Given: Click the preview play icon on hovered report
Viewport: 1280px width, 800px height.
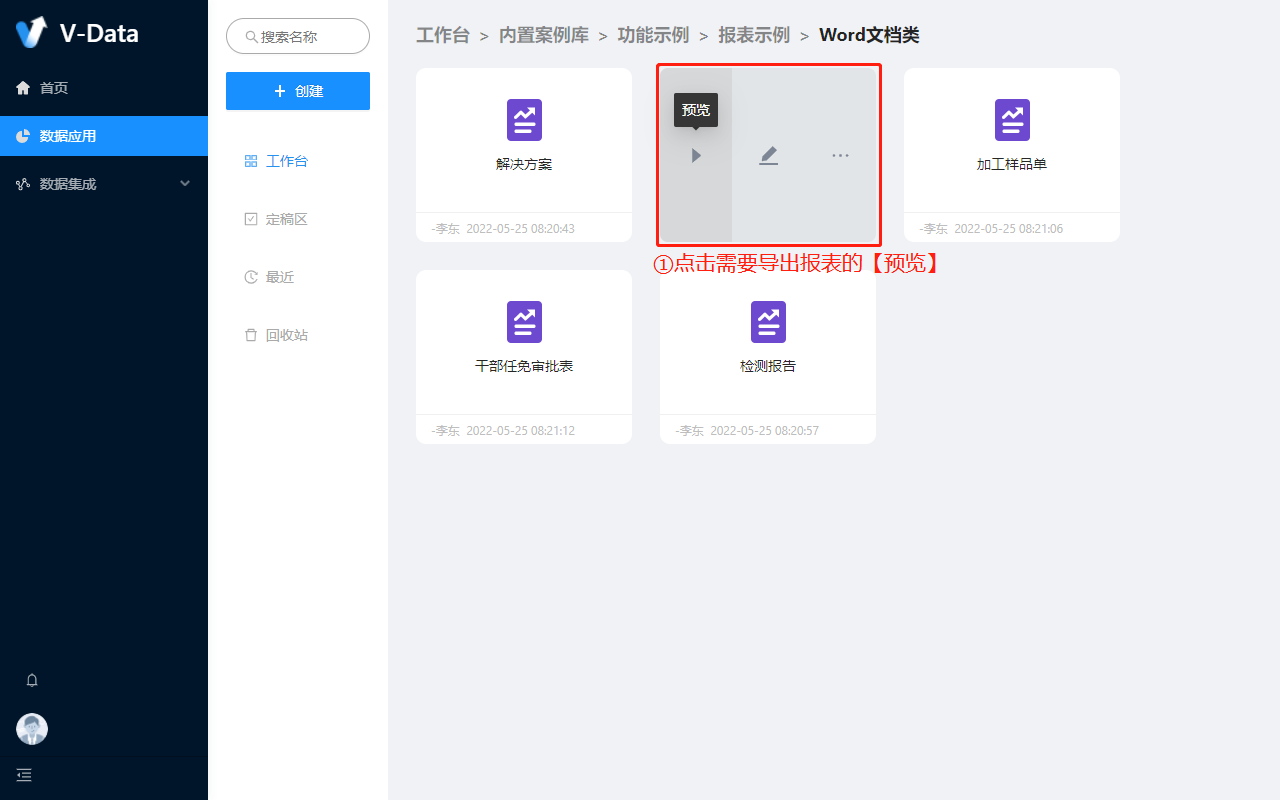Looking at the screenshot, I should (696, 156).
